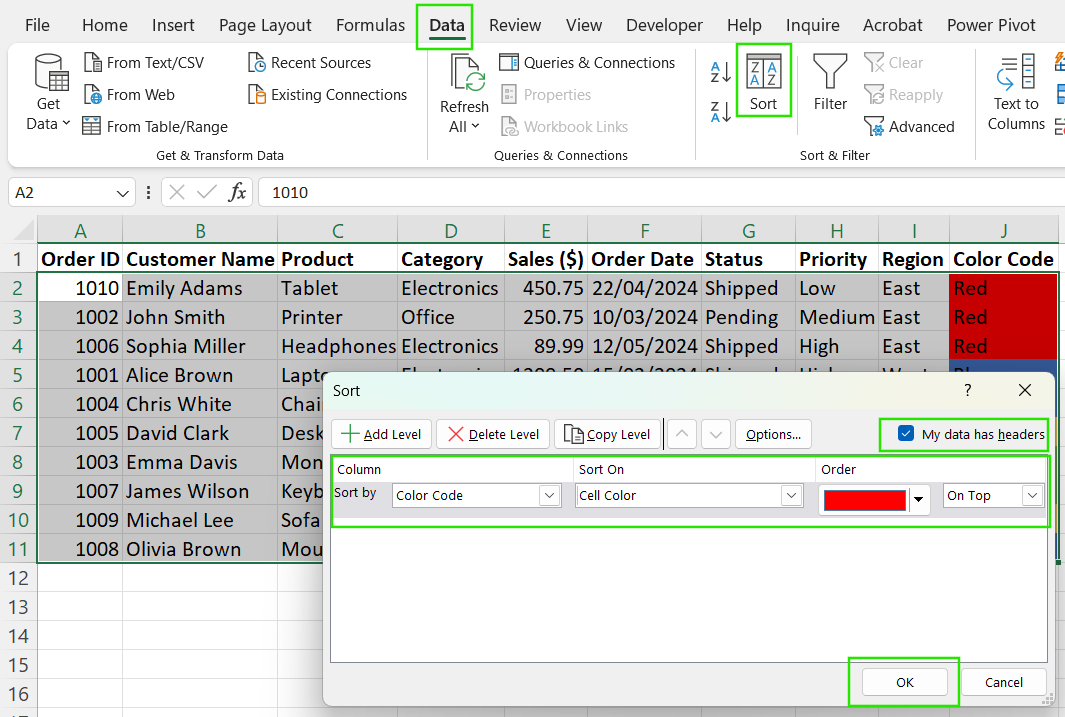Select the Pending status cell

click(x=748, y=317)
